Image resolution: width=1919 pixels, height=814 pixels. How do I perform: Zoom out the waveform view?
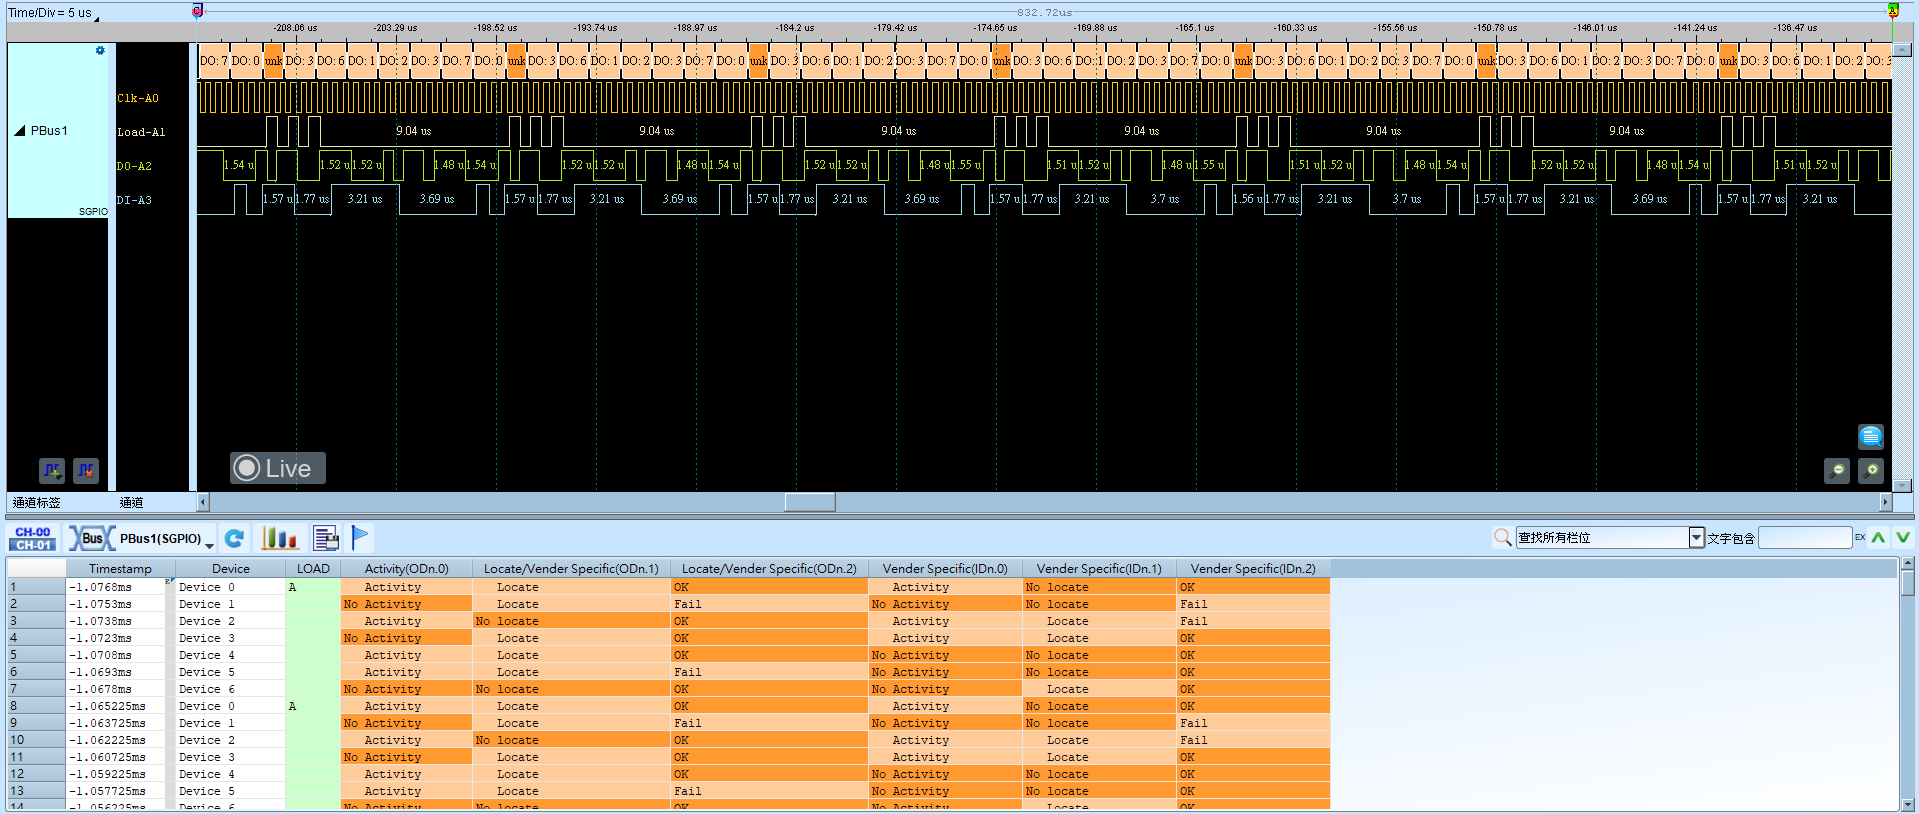[x=1837, y=470]
